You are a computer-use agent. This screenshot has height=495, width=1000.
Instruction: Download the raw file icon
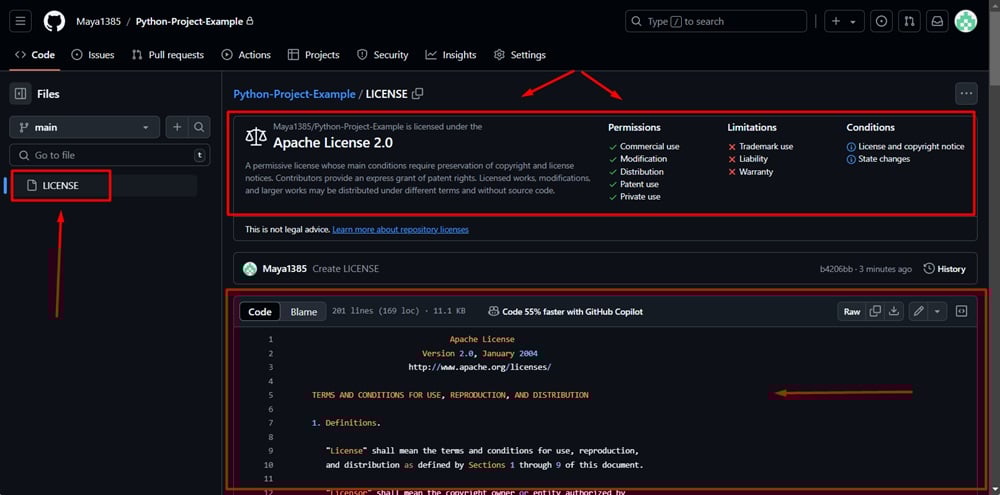894,311
